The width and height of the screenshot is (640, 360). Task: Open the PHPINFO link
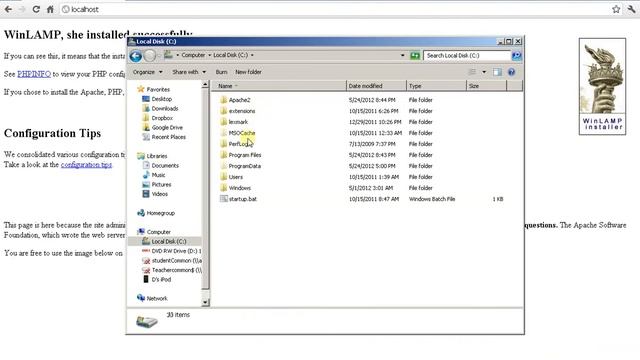coord(34,74)
